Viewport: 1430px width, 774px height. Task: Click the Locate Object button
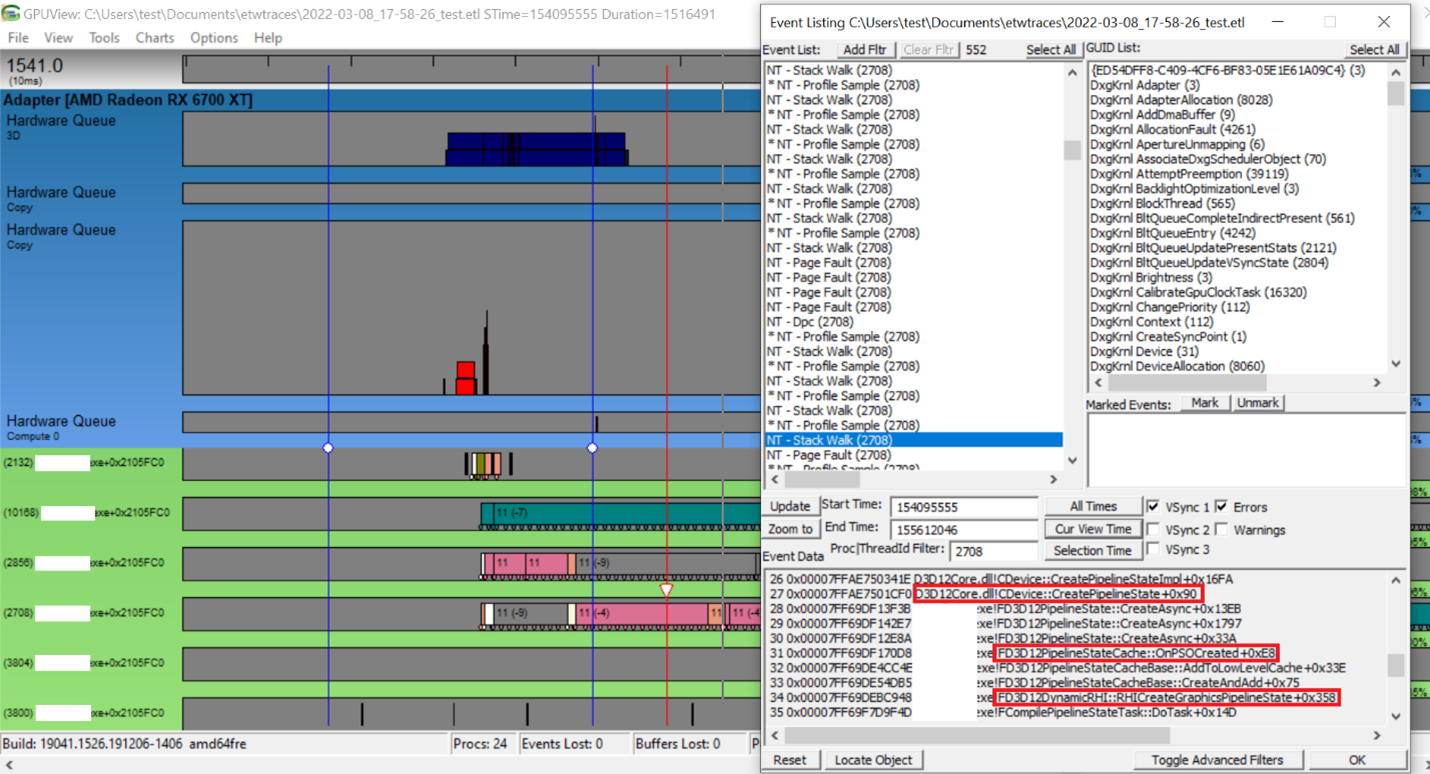pos(873,760)
